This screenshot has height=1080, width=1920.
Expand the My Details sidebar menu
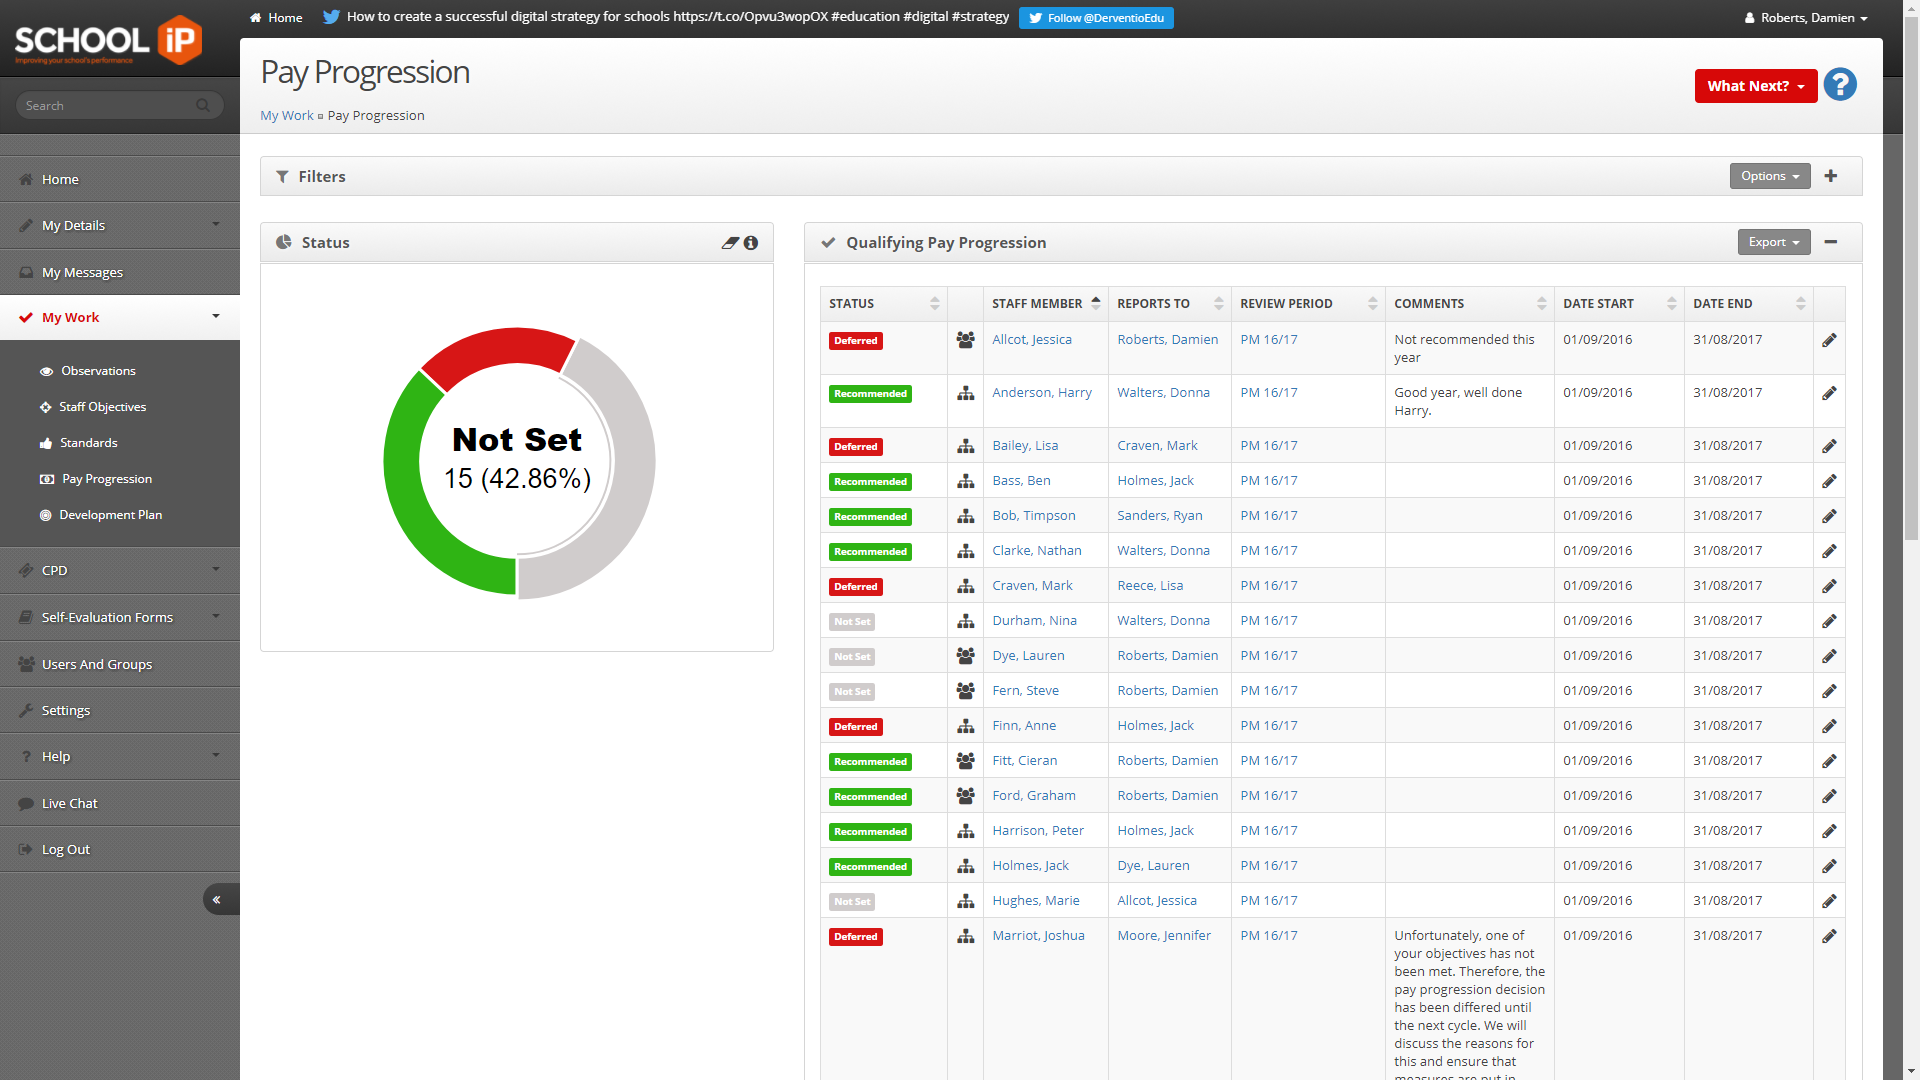click(120, 225)
